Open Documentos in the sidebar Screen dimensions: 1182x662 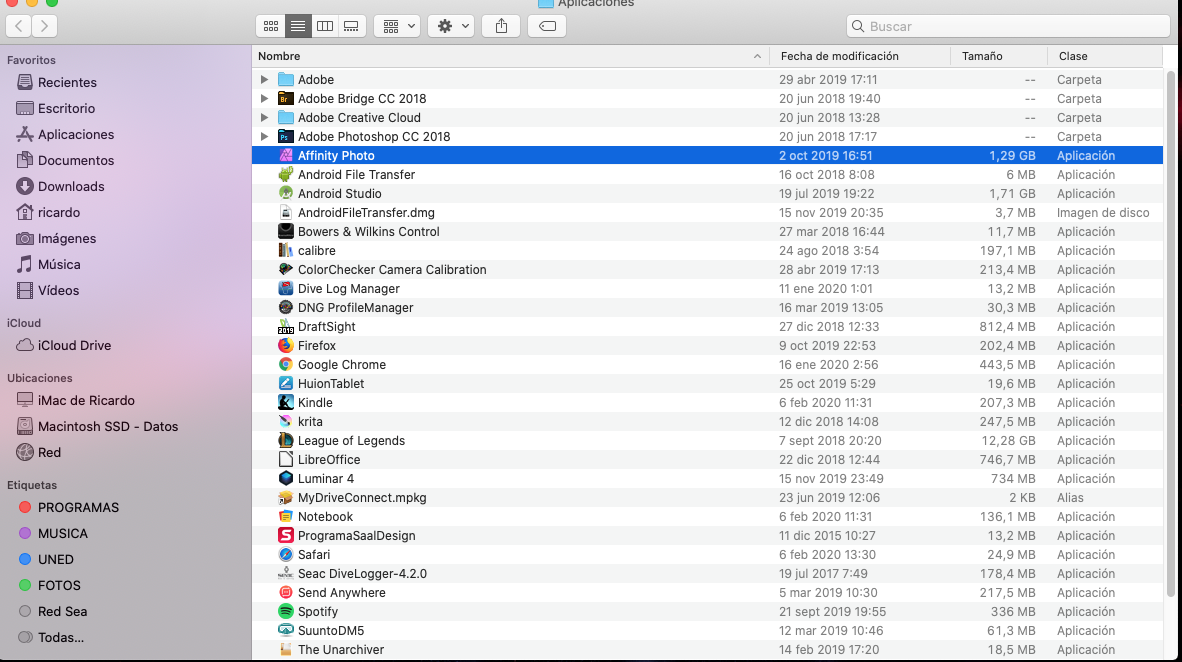[x=75, y=161]
